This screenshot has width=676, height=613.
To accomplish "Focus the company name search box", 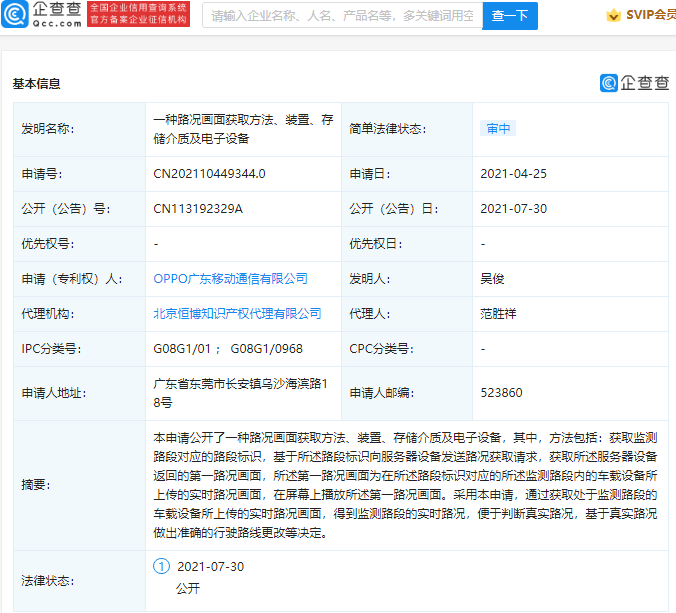I will pos(342,16).
